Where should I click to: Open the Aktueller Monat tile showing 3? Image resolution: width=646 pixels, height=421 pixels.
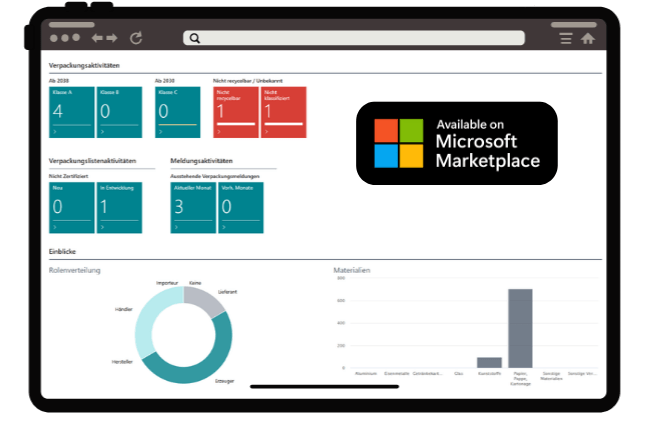(193, 208)
